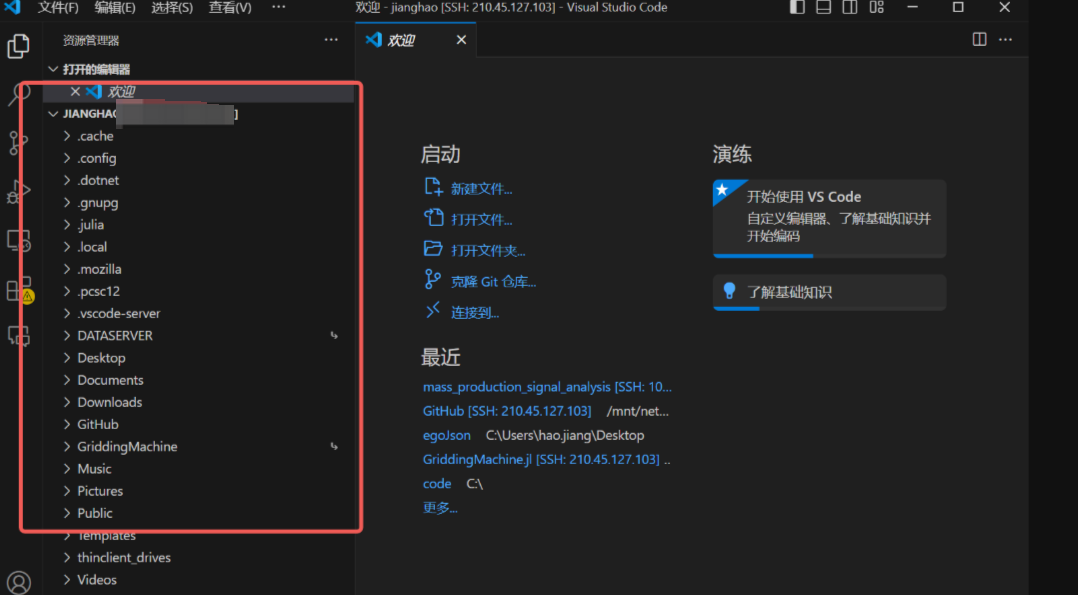
Task: Click 更多... link under recent
Action: (440, 508)
